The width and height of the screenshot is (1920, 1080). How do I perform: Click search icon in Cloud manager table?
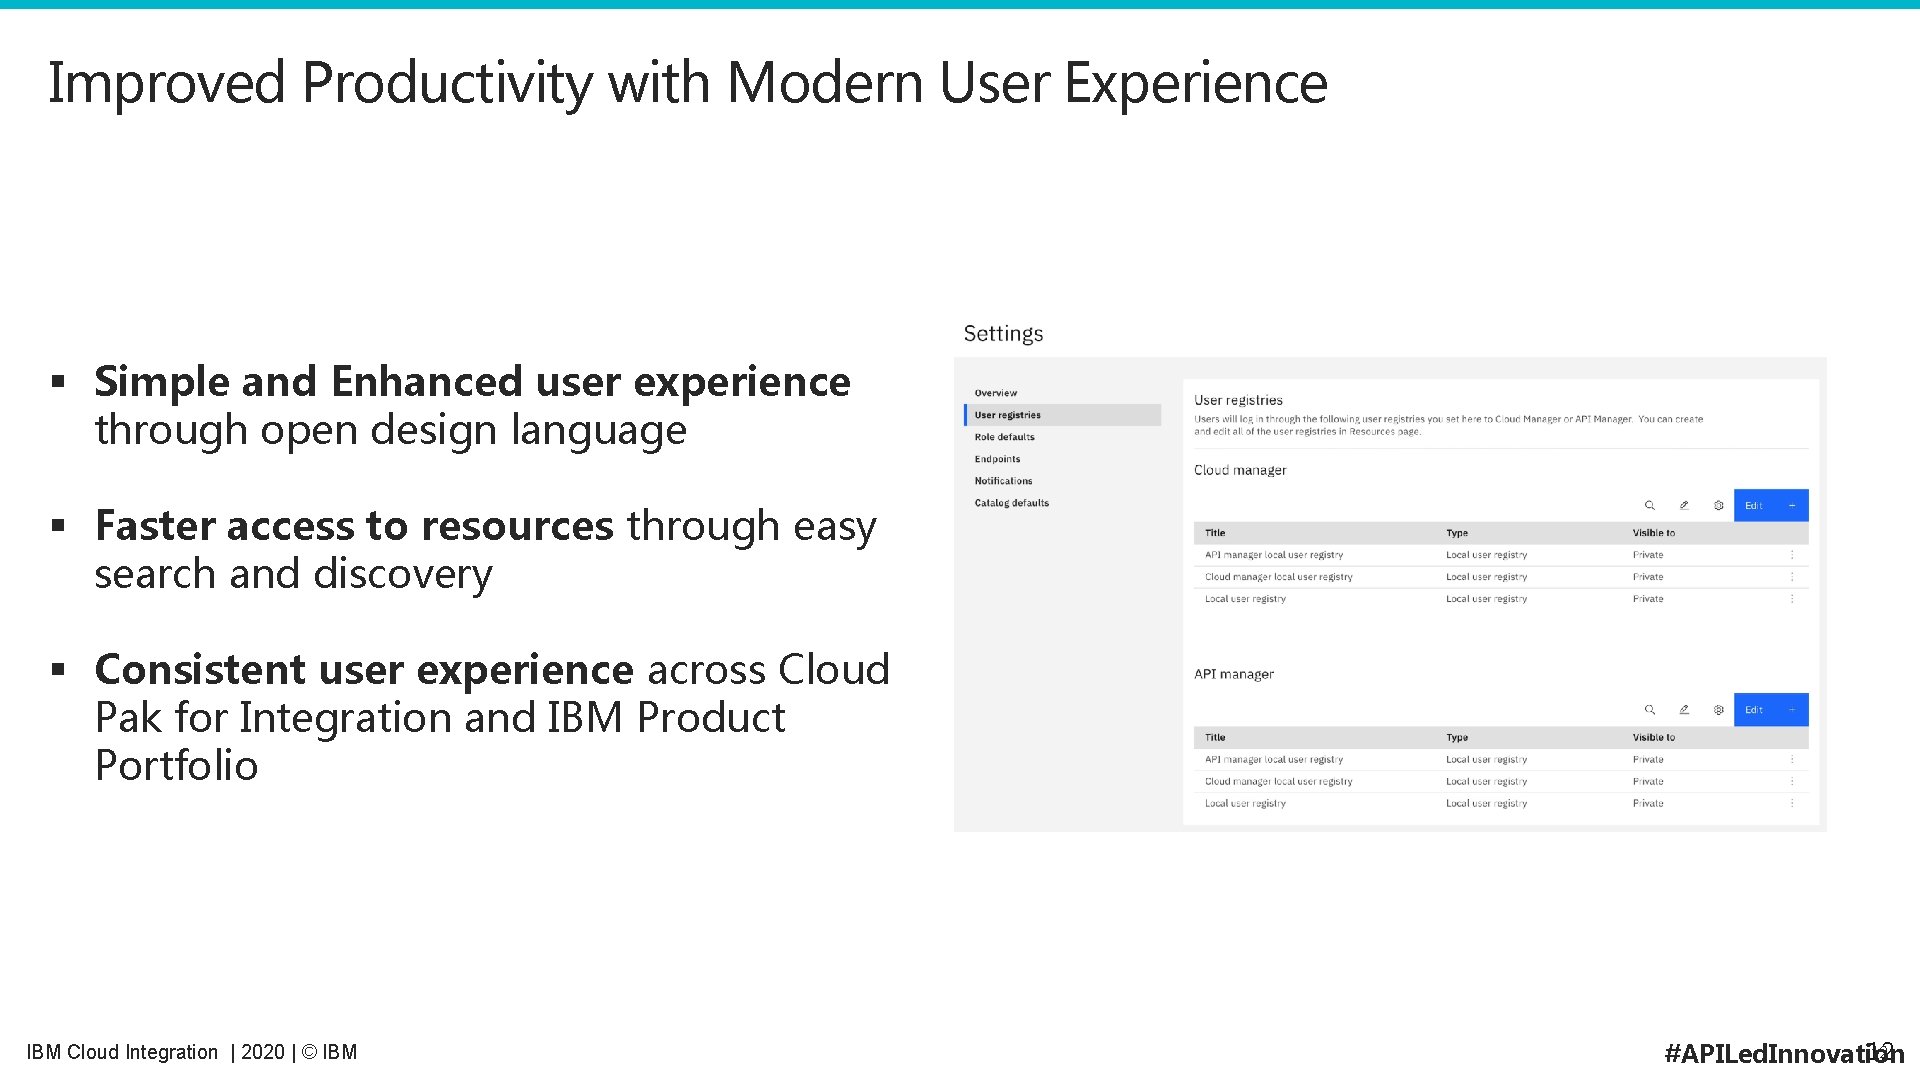pyautogui.click(x=1649, y=506)
